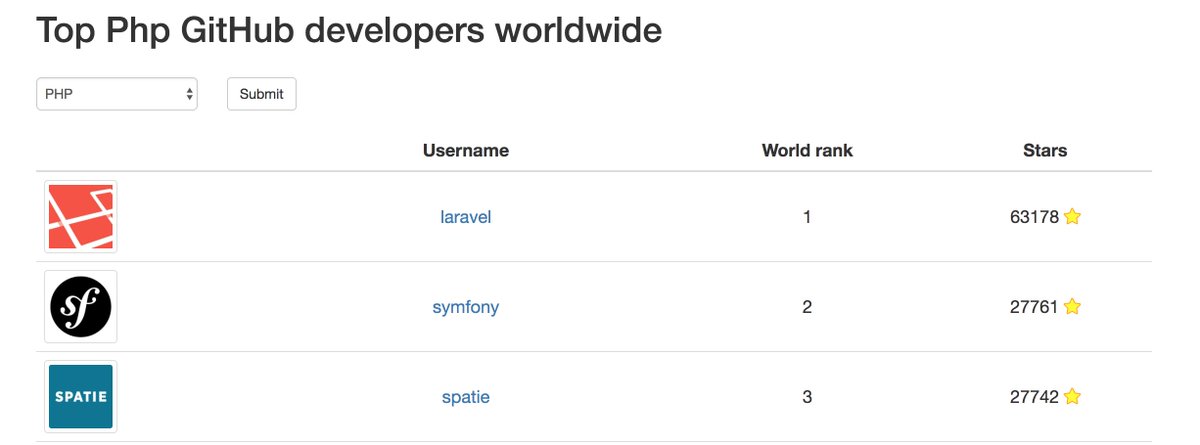The image size is (1200, 445).
Task: Click the spatie avatar logo
Action: pyautogui.click(x=81, y=397)
